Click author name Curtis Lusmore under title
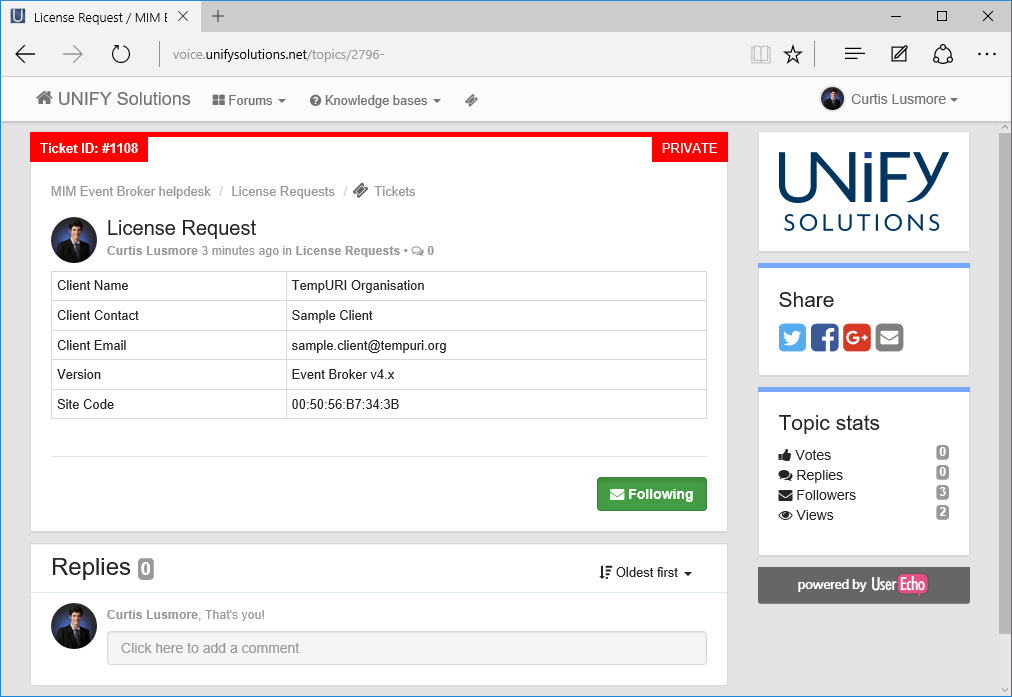The width and height of the screenshot is (1012, 697). tap(152, 250)
